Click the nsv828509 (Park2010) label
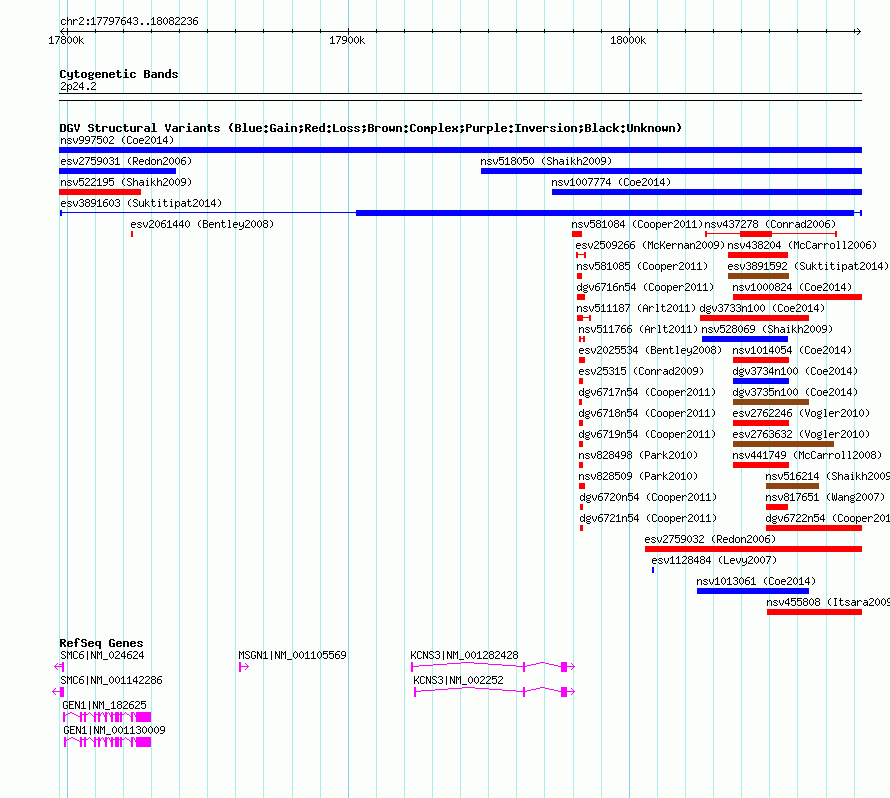This screenshot has height=798, width=890. tap(638, 476)
